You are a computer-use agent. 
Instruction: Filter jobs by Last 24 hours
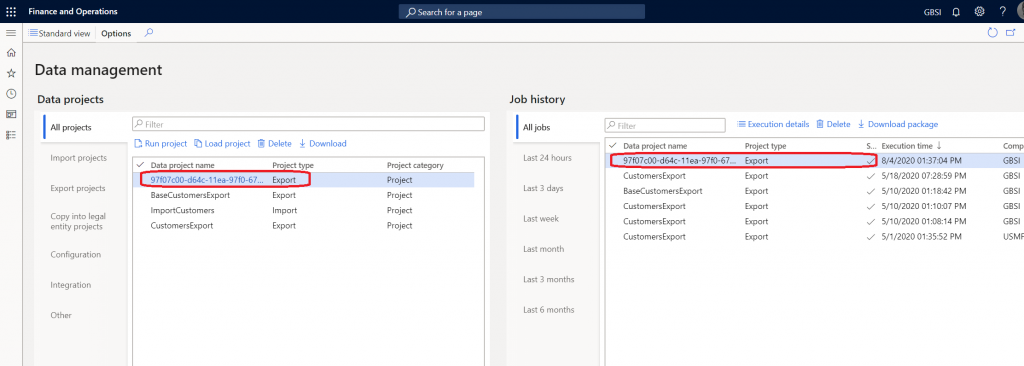tap(547, 158)
